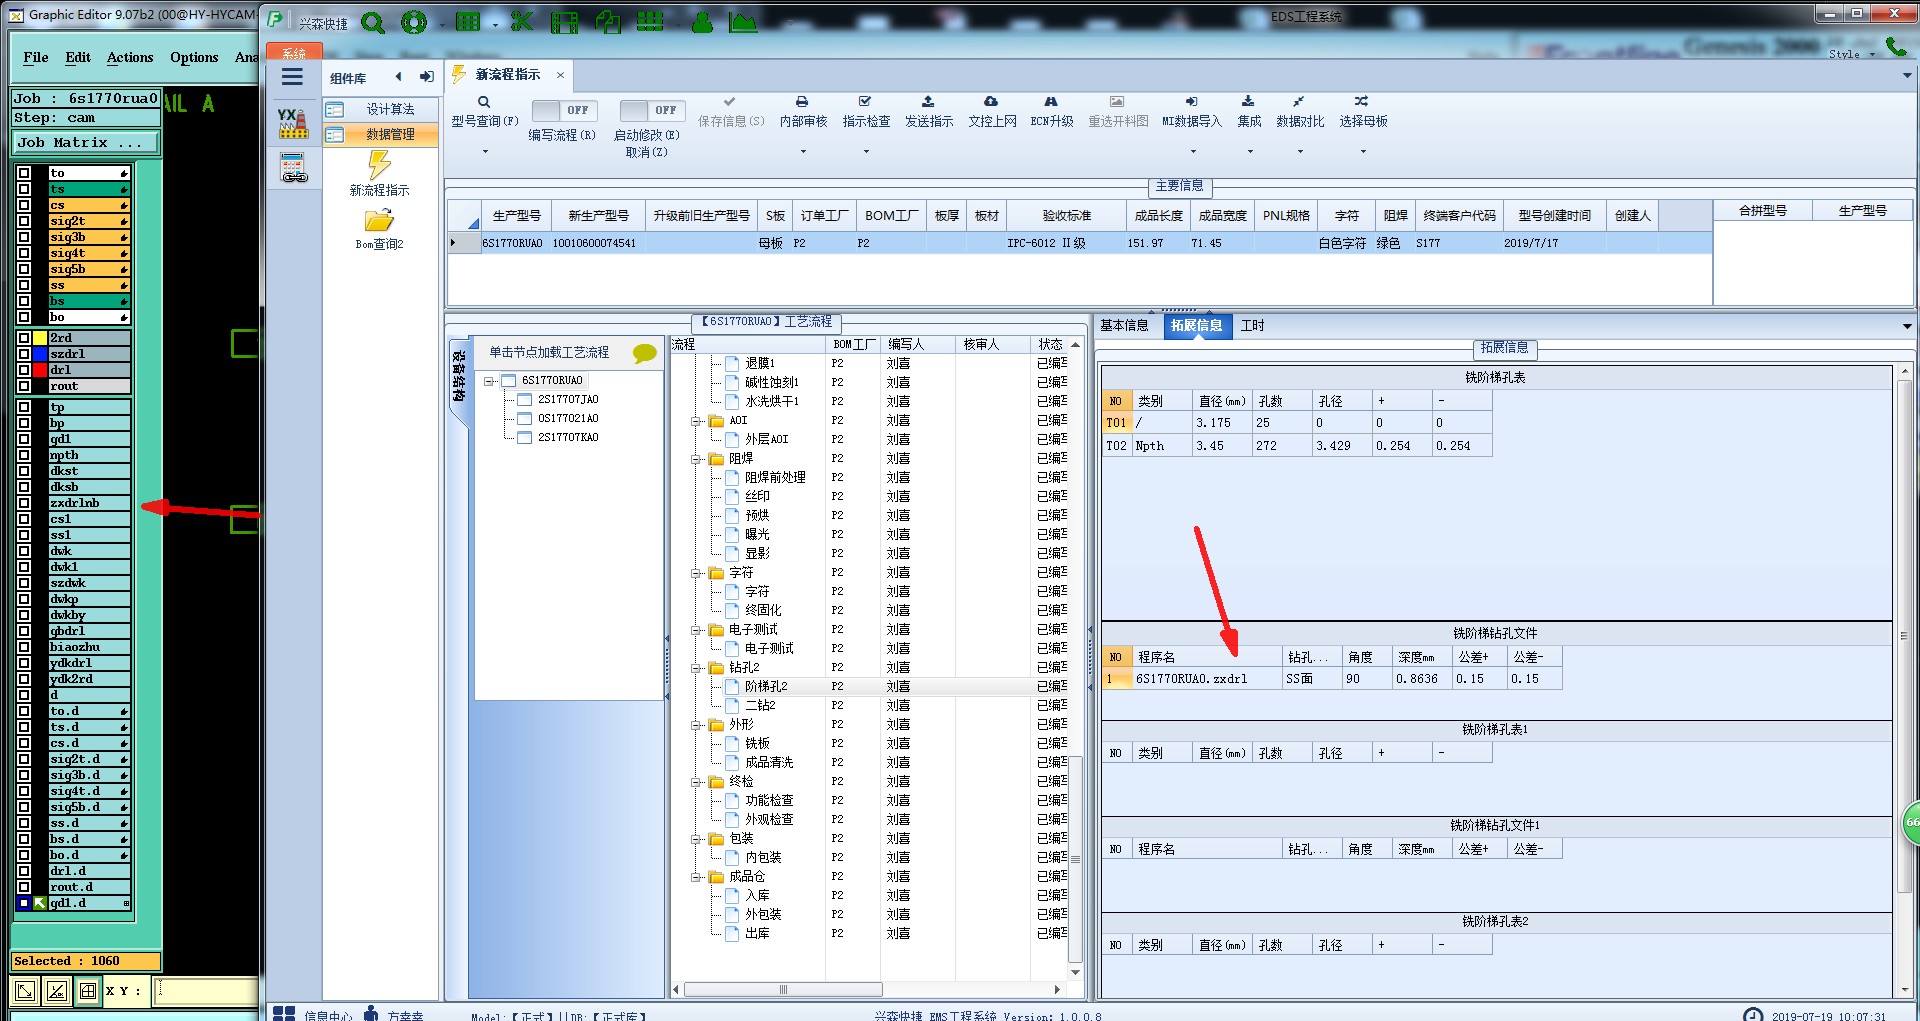This screenshot has width=1920, height=1021.
Task: Click 内部审核 printer toolbar button
Action: click(803, 111)
